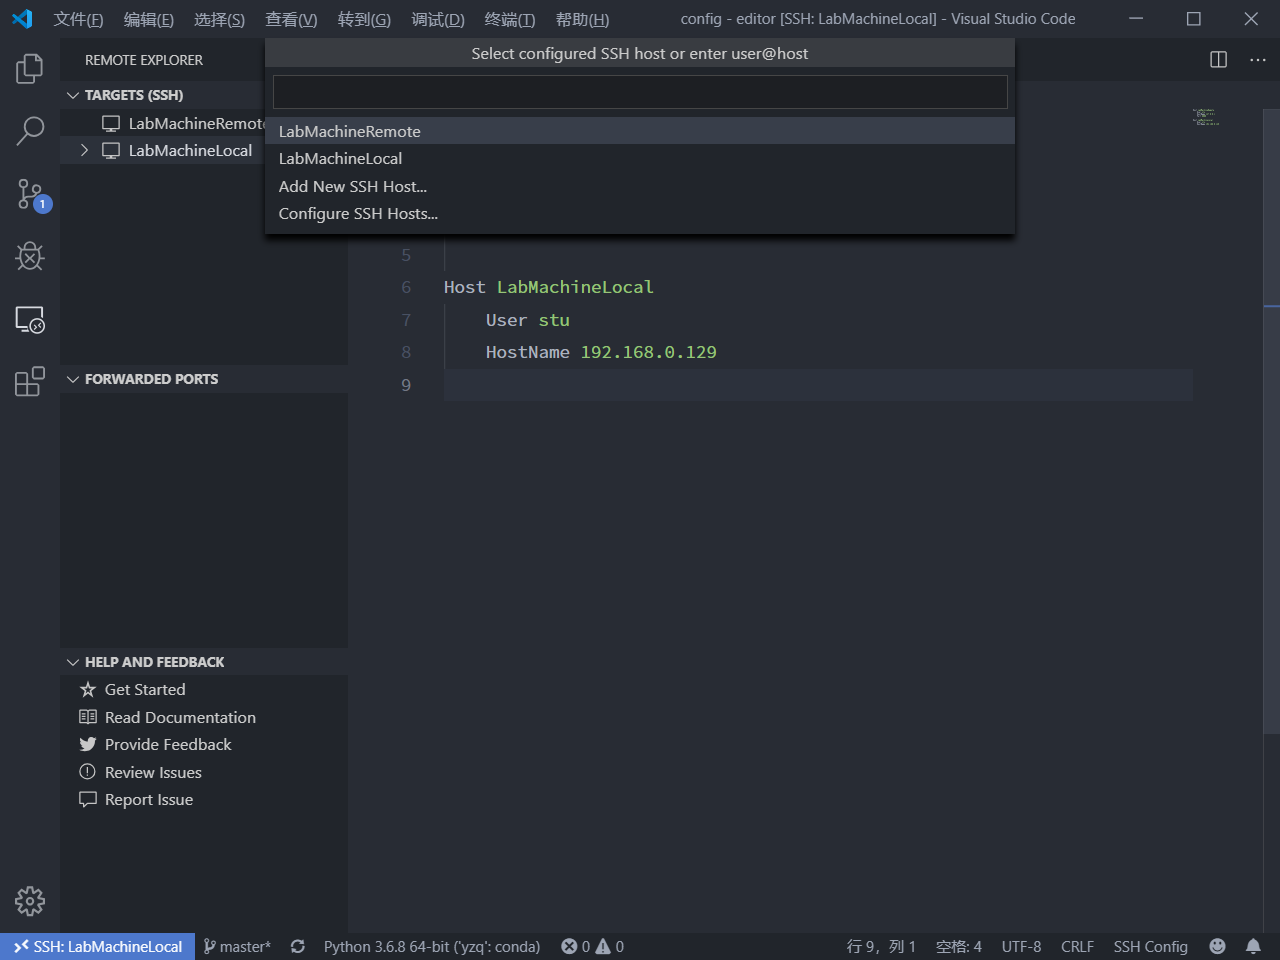Open the Search view
This screenshot has width=1280, height=960.
pos(30,130)
